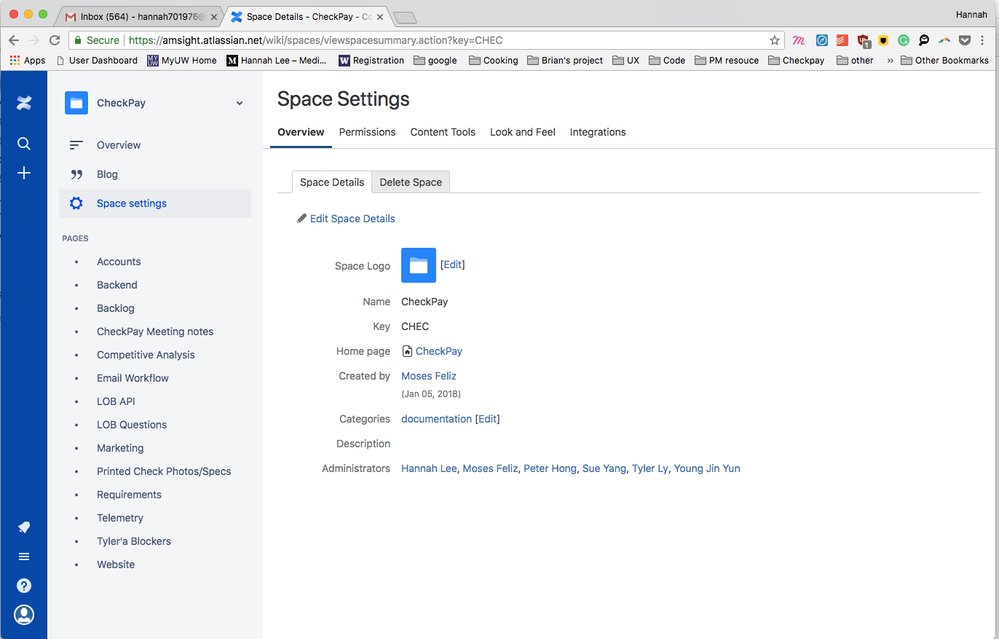Click the Pocket extension icon
Screen dimensions: 999x639
[x=965, y=40]
